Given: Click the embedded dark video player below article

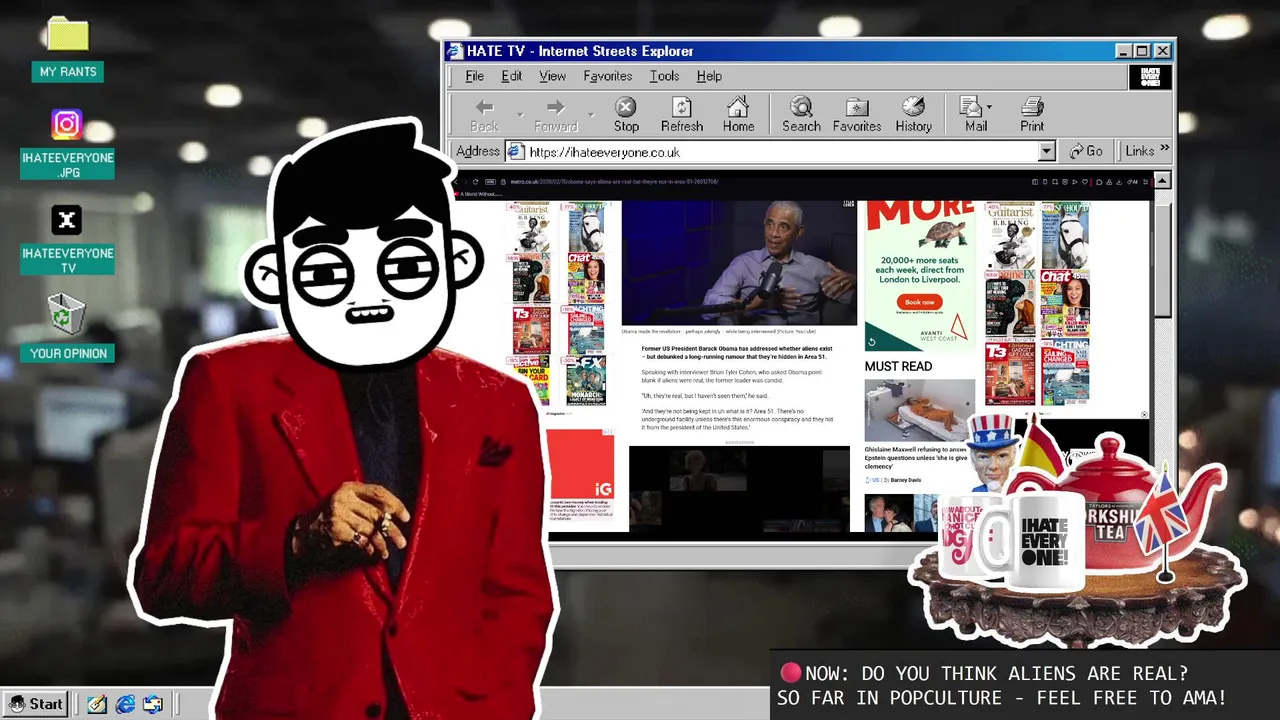Looking at the screenshot, I should click(739, 489).
